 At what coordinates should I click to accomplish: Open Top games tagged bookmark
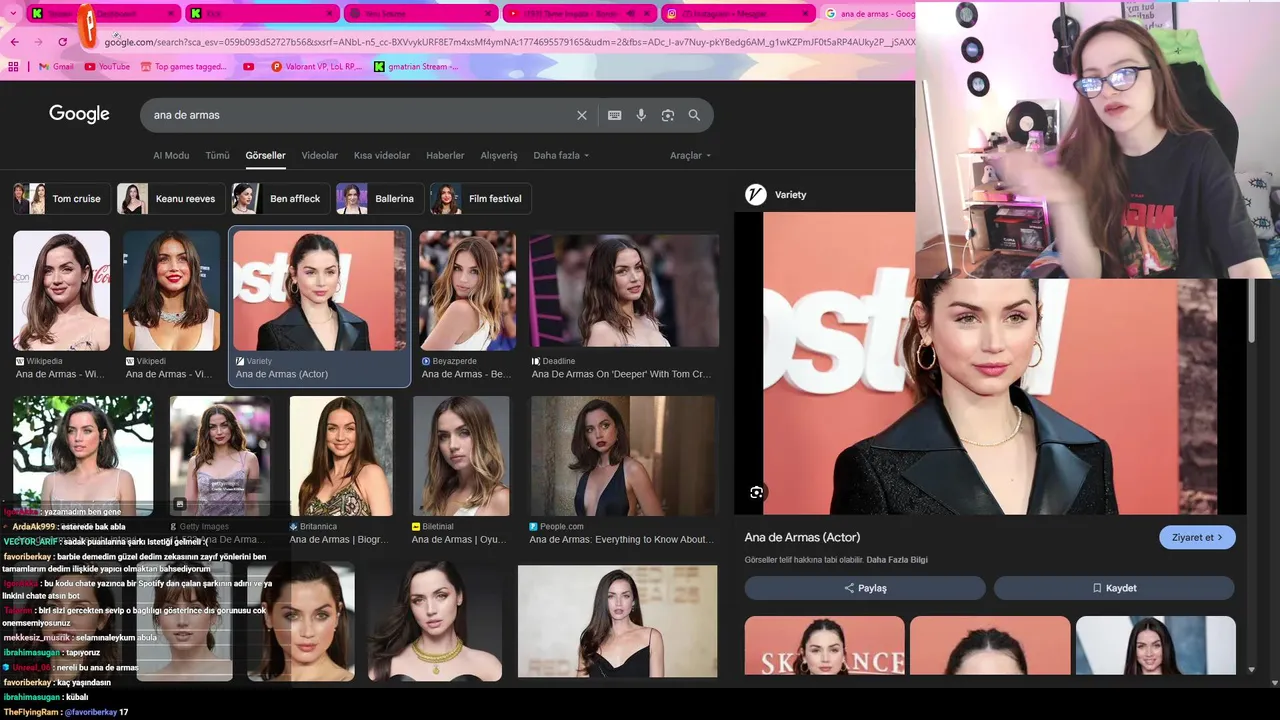(184, 67)
